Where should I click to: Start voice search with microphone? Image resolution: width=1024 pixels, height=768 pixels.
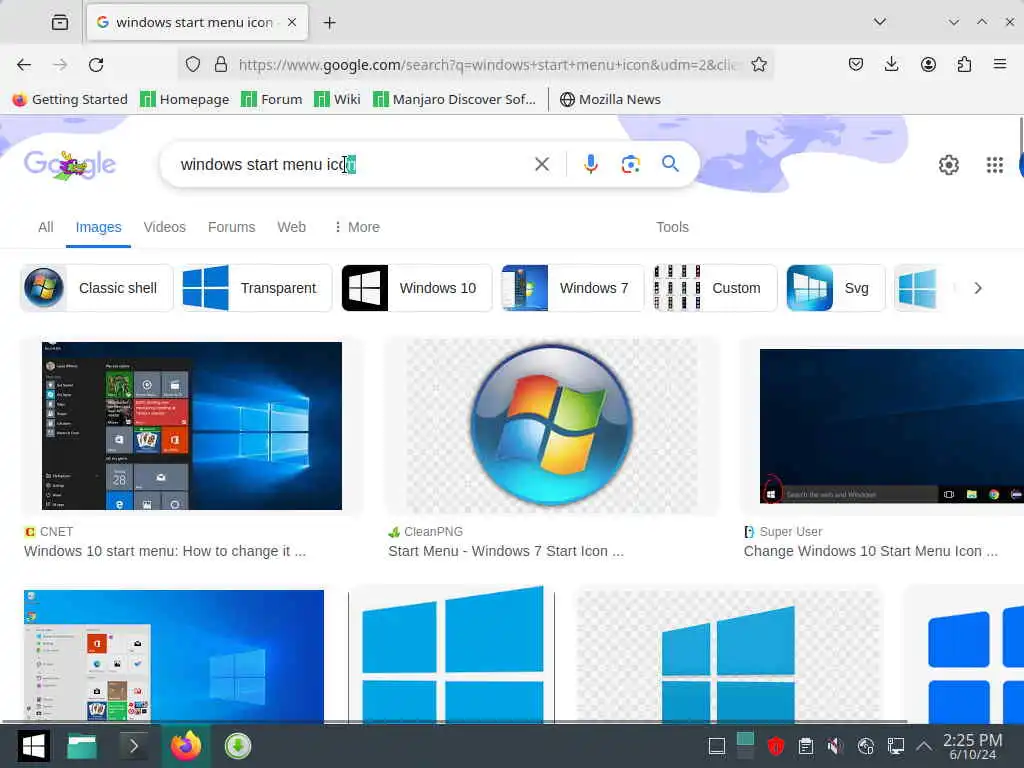590,164
